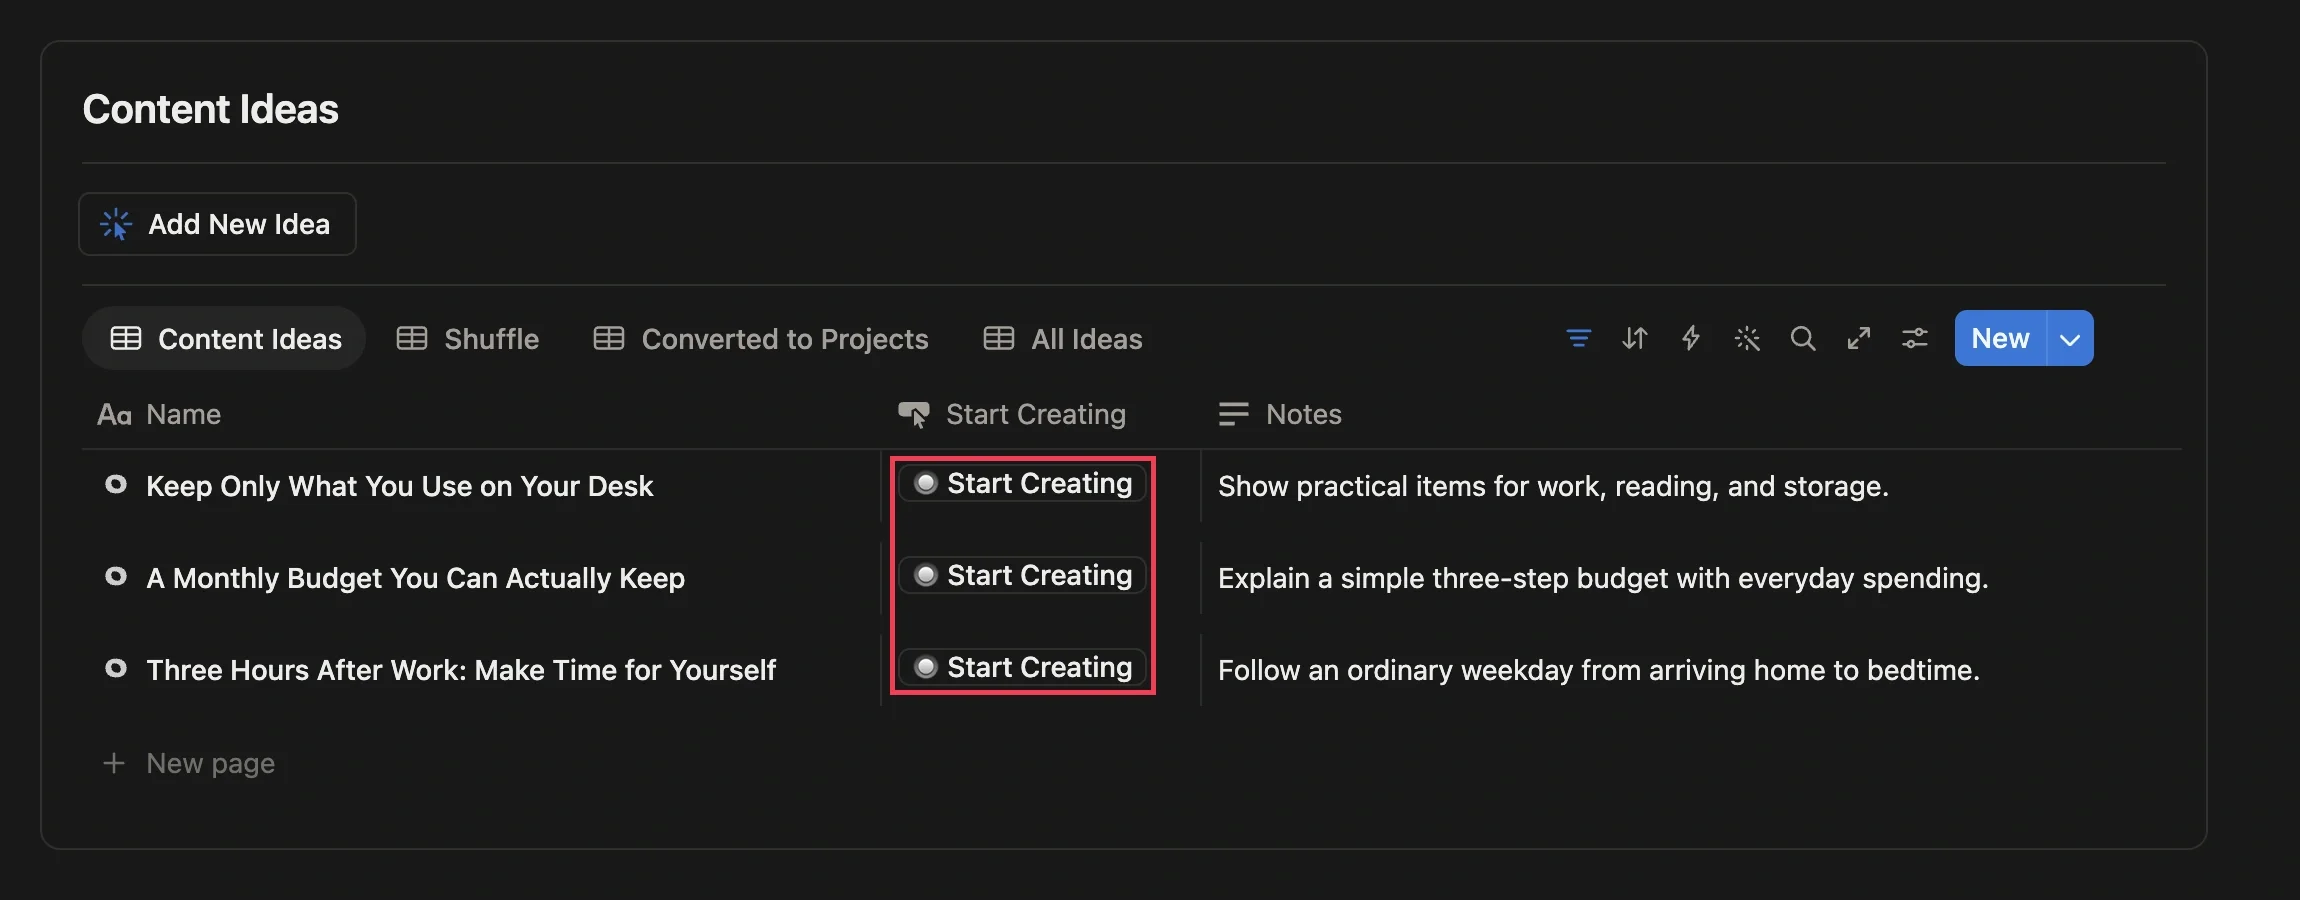
Task: Open the sort options icon
Action: tap(1634, 339)
